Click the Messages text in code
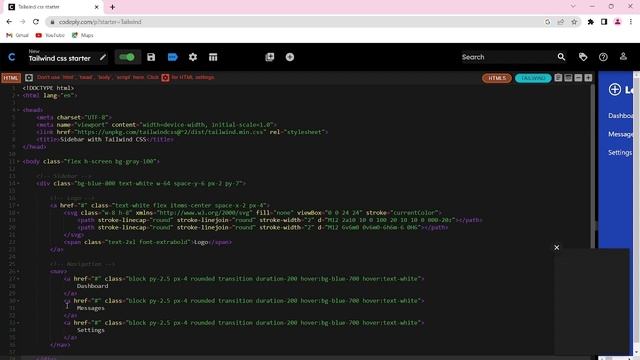Image resolution: width=640 pixels, height=360 pixels. (x=91, y=308)
